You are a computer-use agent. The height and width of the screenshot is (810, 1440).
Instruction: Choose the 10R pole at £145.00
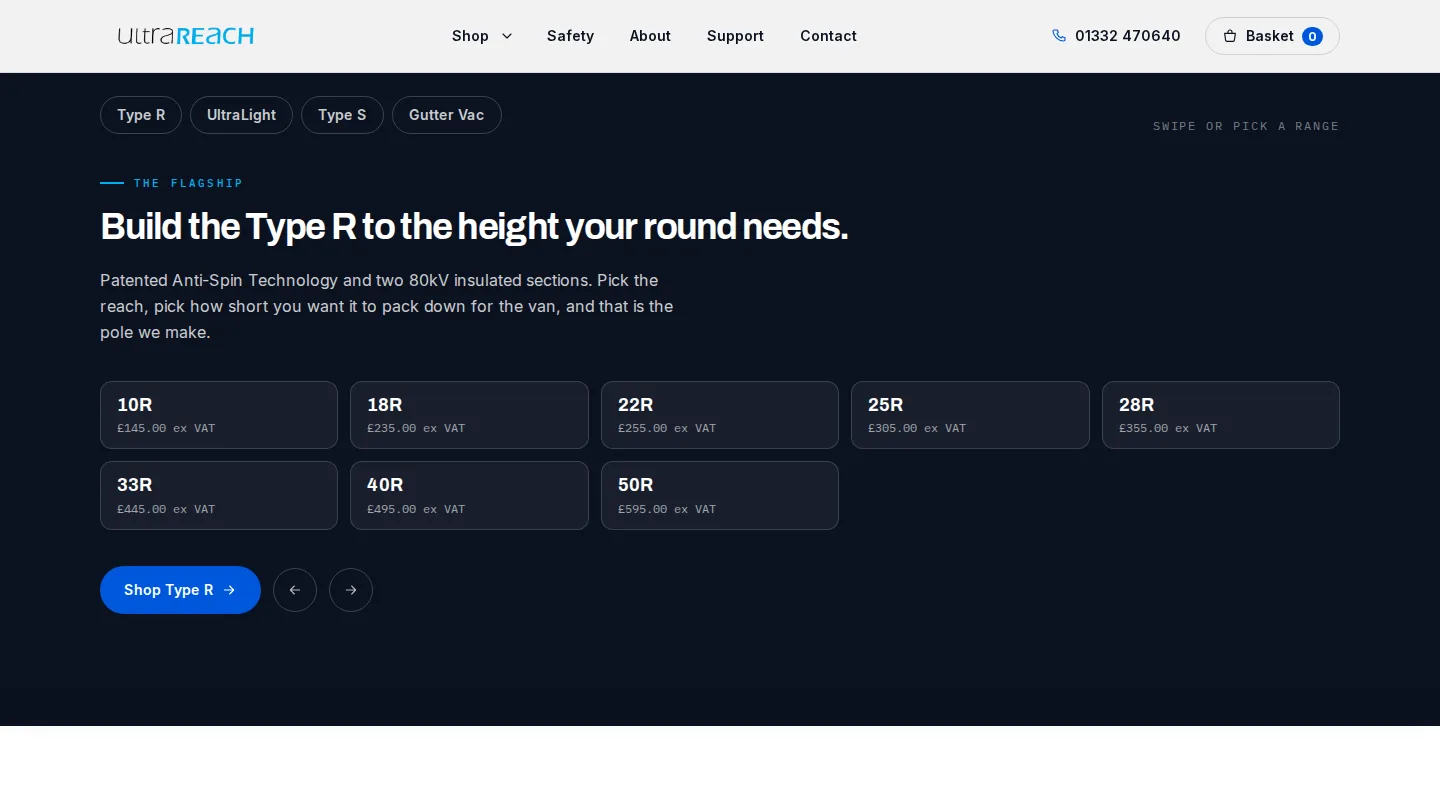click(x=219, y=415)
